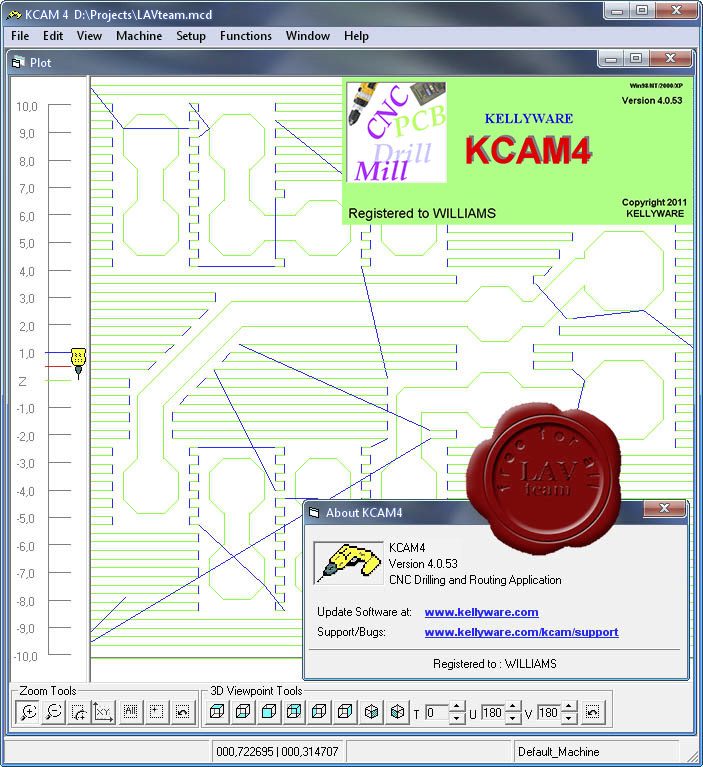Viewport: 703px width, 767px height.
Task: Click the Plot window title icon
Action: tap(18, 63)
